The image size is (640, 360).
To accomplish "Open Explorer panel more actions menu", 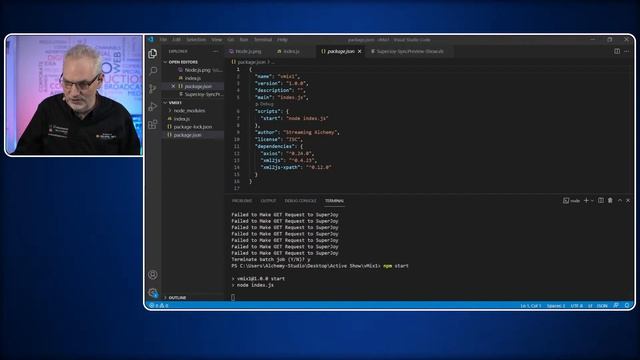I will tap(215, 51).
